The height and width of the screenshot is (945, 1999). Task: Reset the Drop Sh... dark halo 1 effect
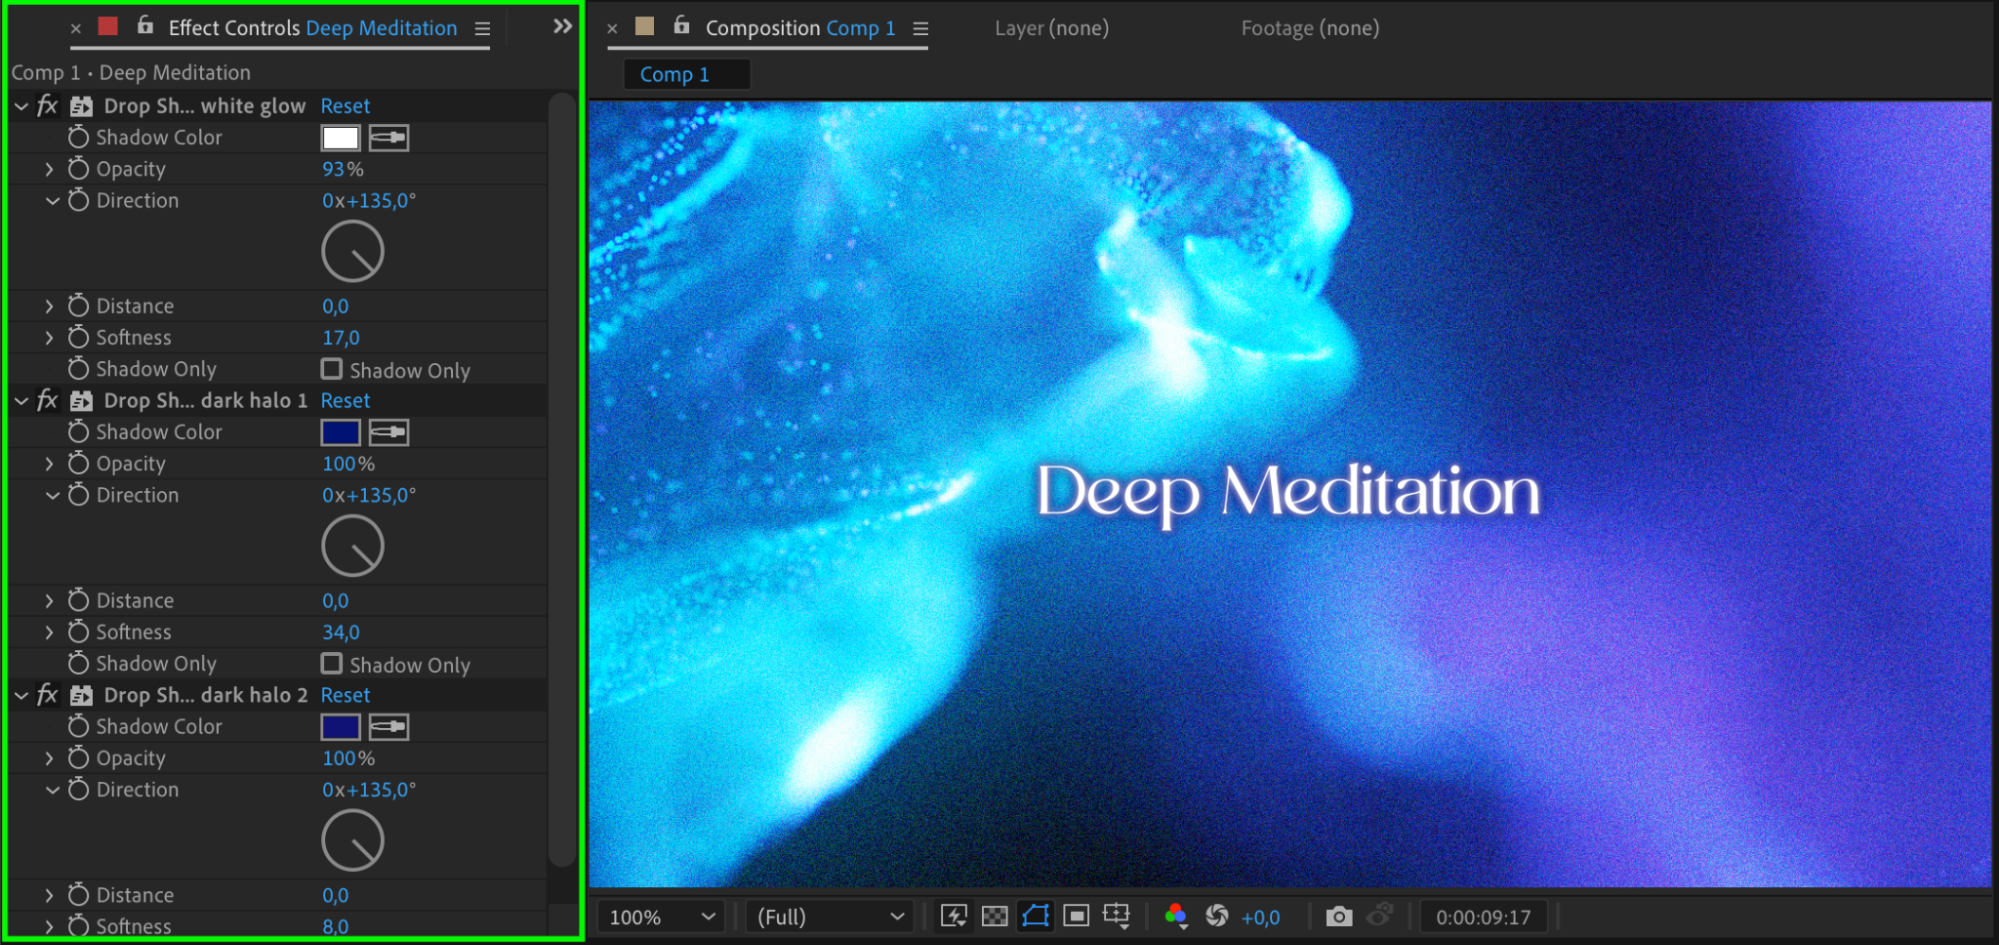point(345,401)
